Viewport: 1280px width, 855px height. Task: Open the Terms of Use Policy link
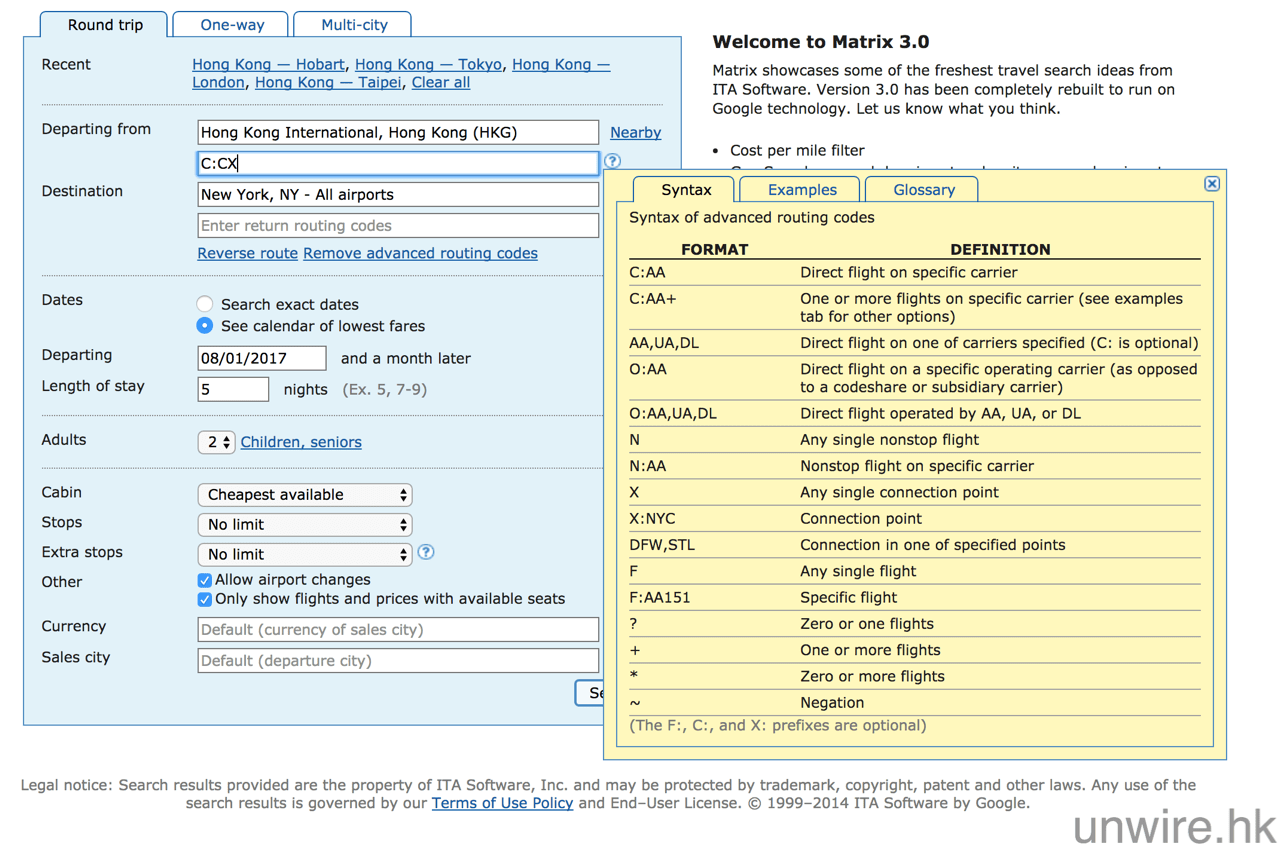[502, 803]
